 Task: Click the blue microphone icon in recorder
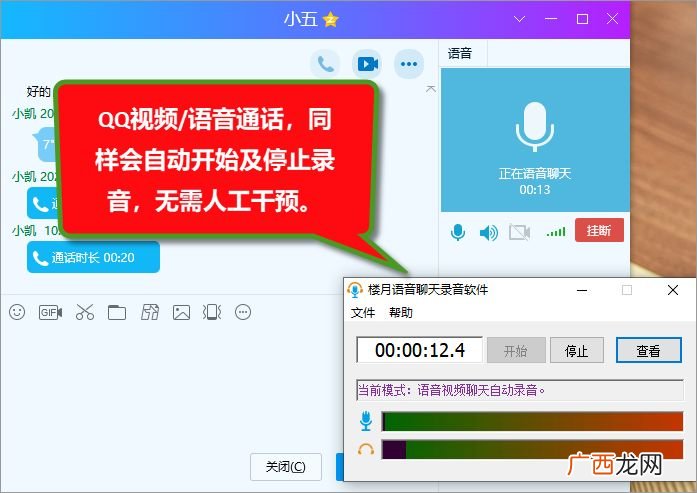(x=366, y=421)
